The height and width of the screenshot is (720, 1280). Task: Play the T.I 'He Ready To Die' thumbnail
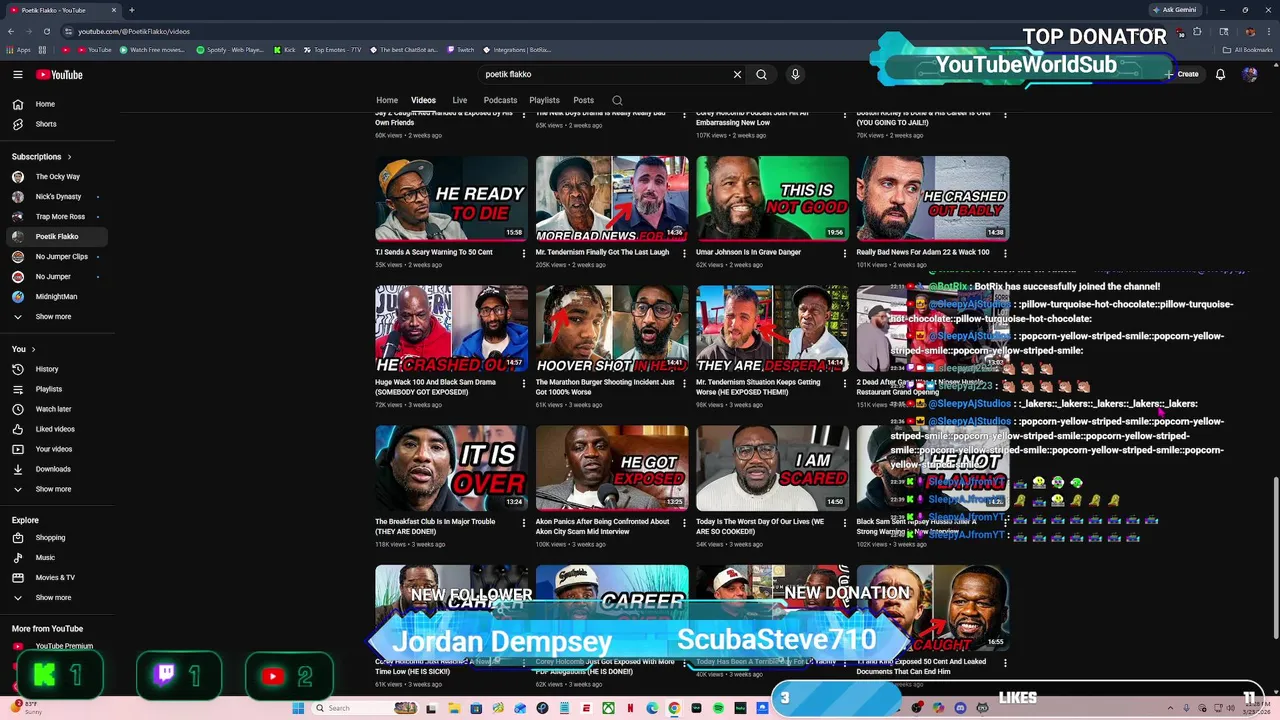click(x=451, y=198)
